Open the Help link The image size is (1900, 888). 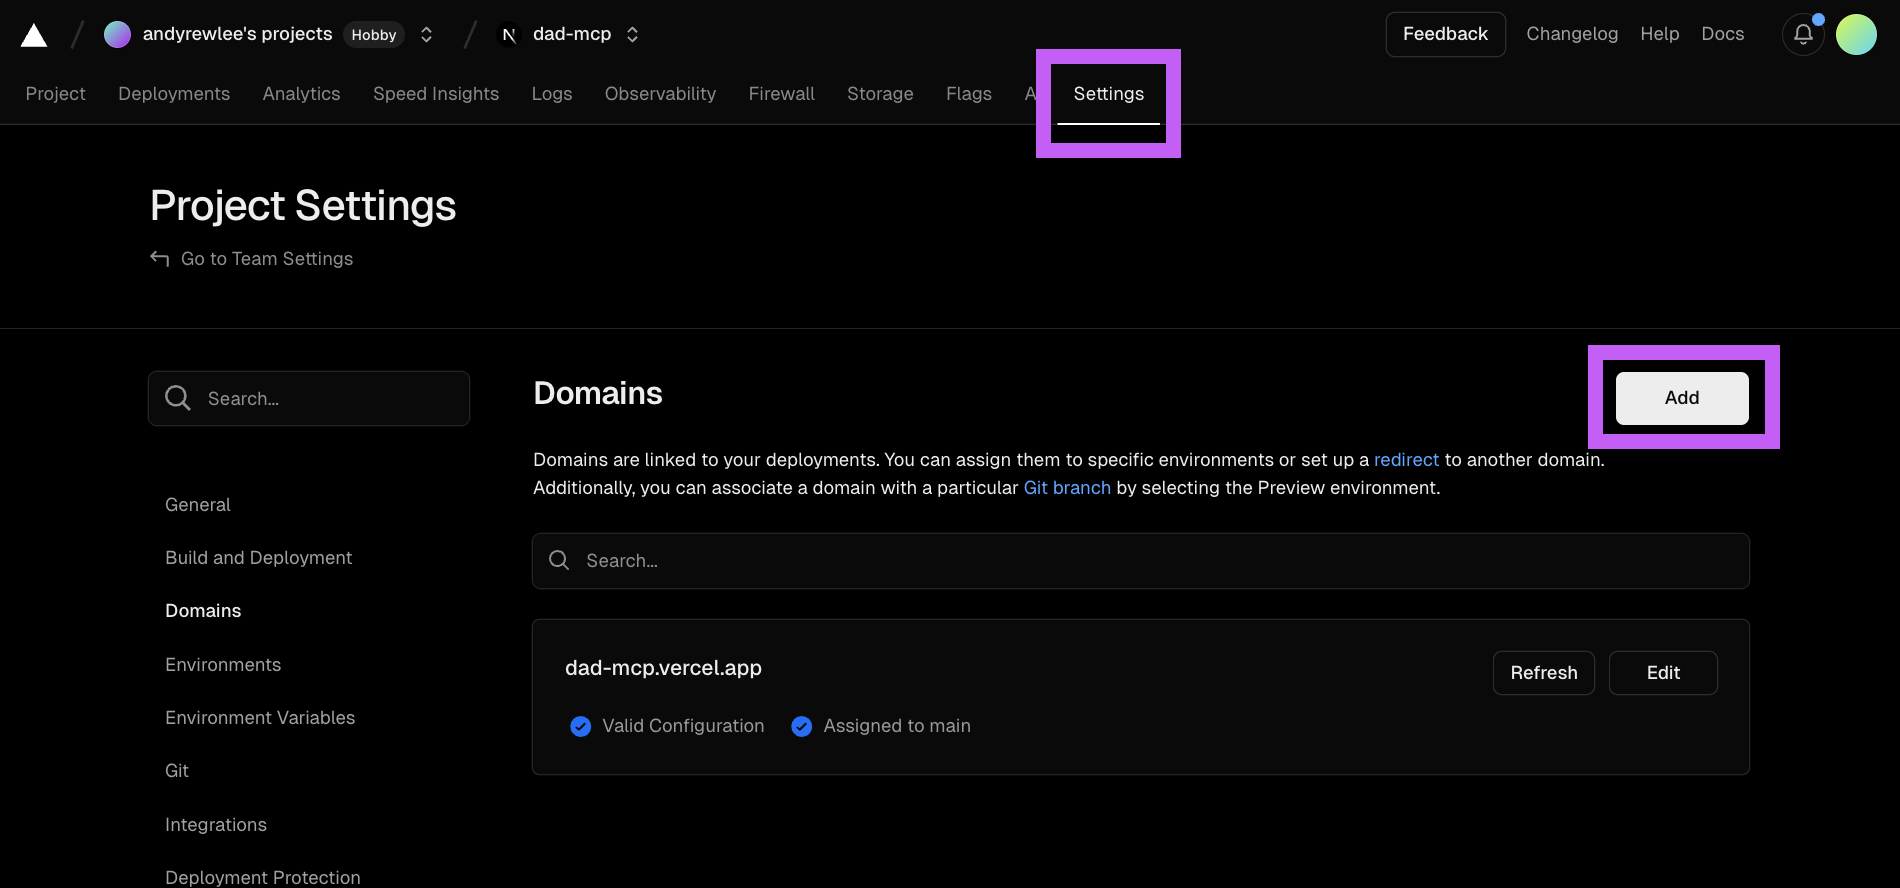1659,34
